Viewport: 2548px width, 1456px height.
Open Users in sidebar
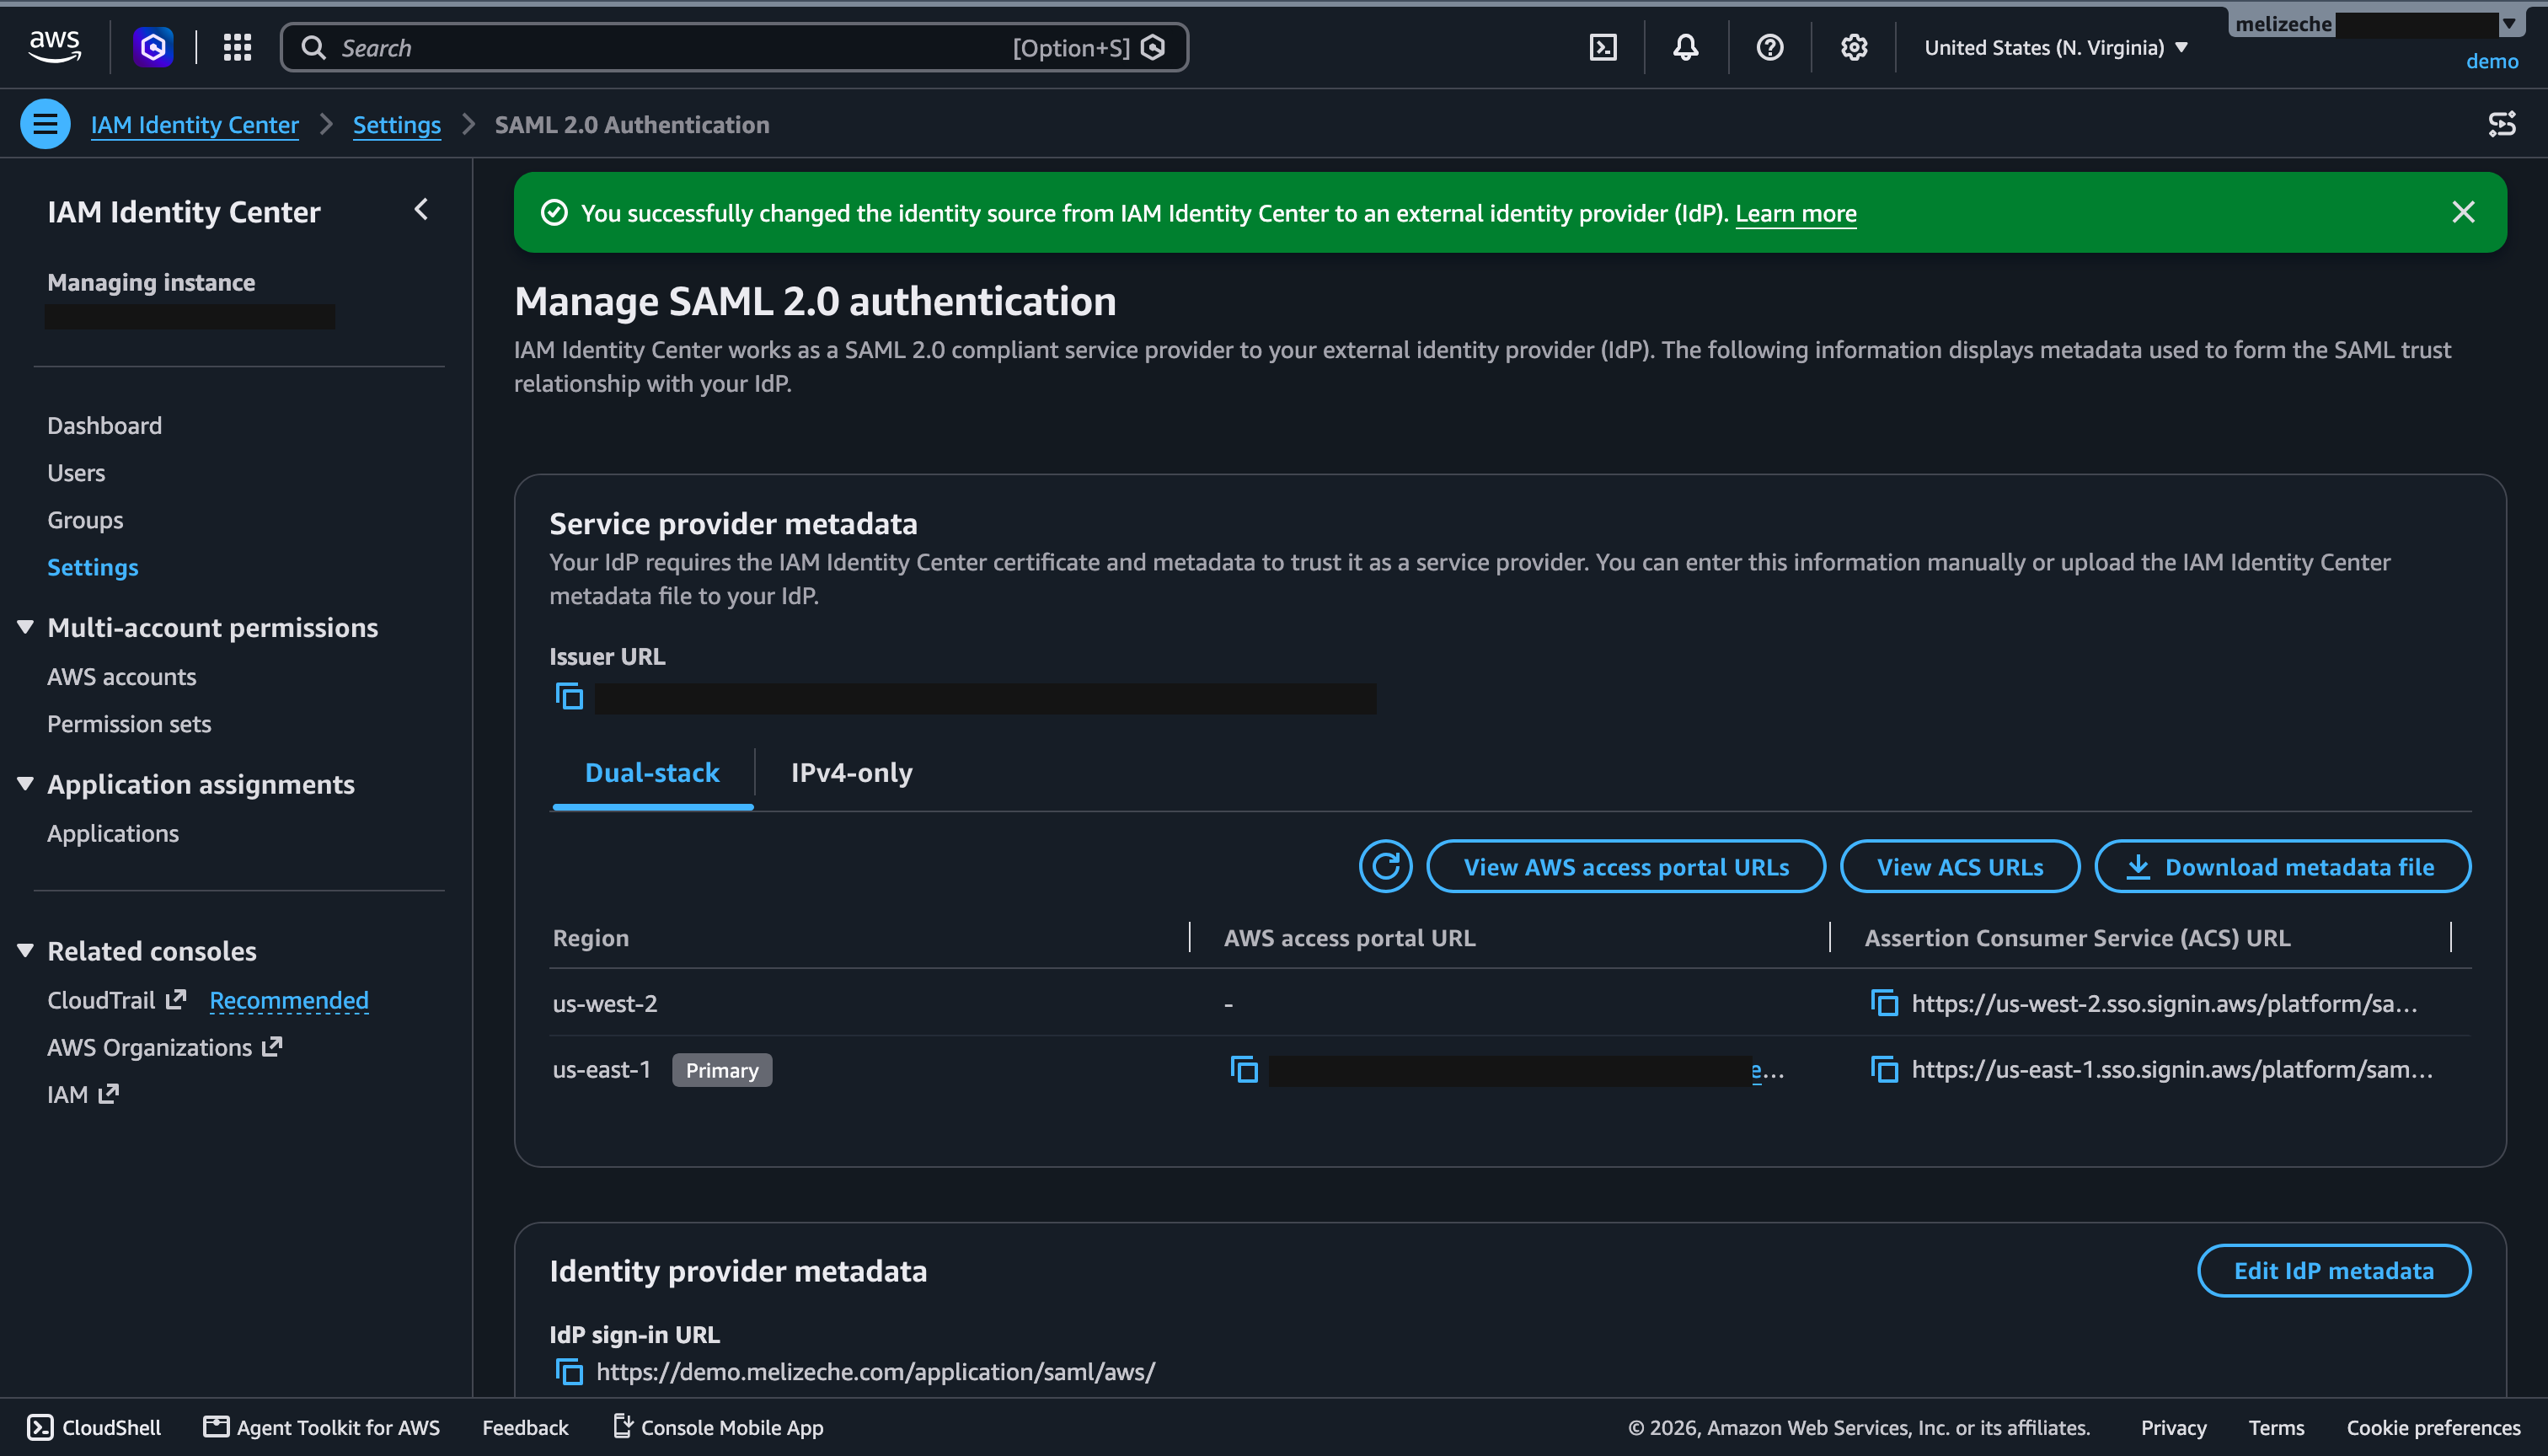coord(76,472)
